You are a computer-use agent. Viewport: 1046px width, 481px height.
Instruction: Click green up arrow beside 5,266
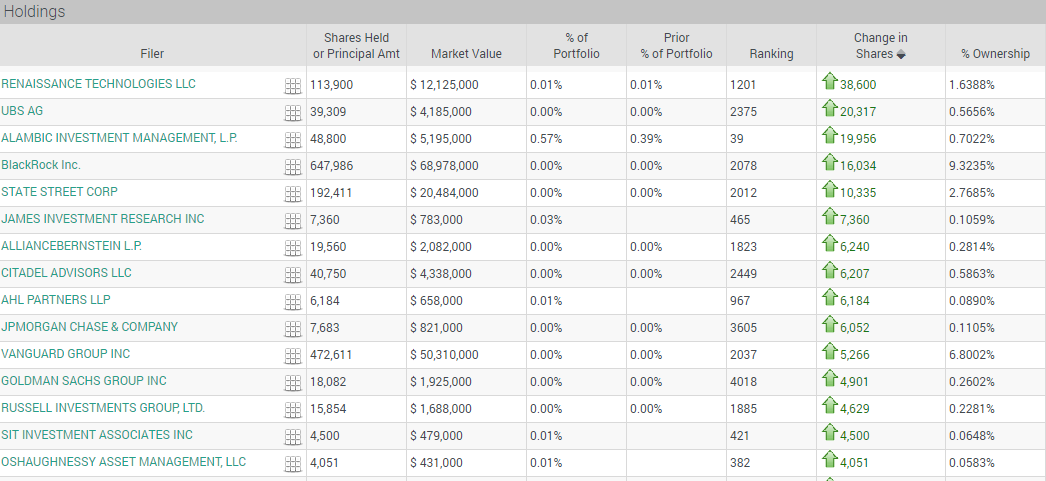(x=829, y=352)
